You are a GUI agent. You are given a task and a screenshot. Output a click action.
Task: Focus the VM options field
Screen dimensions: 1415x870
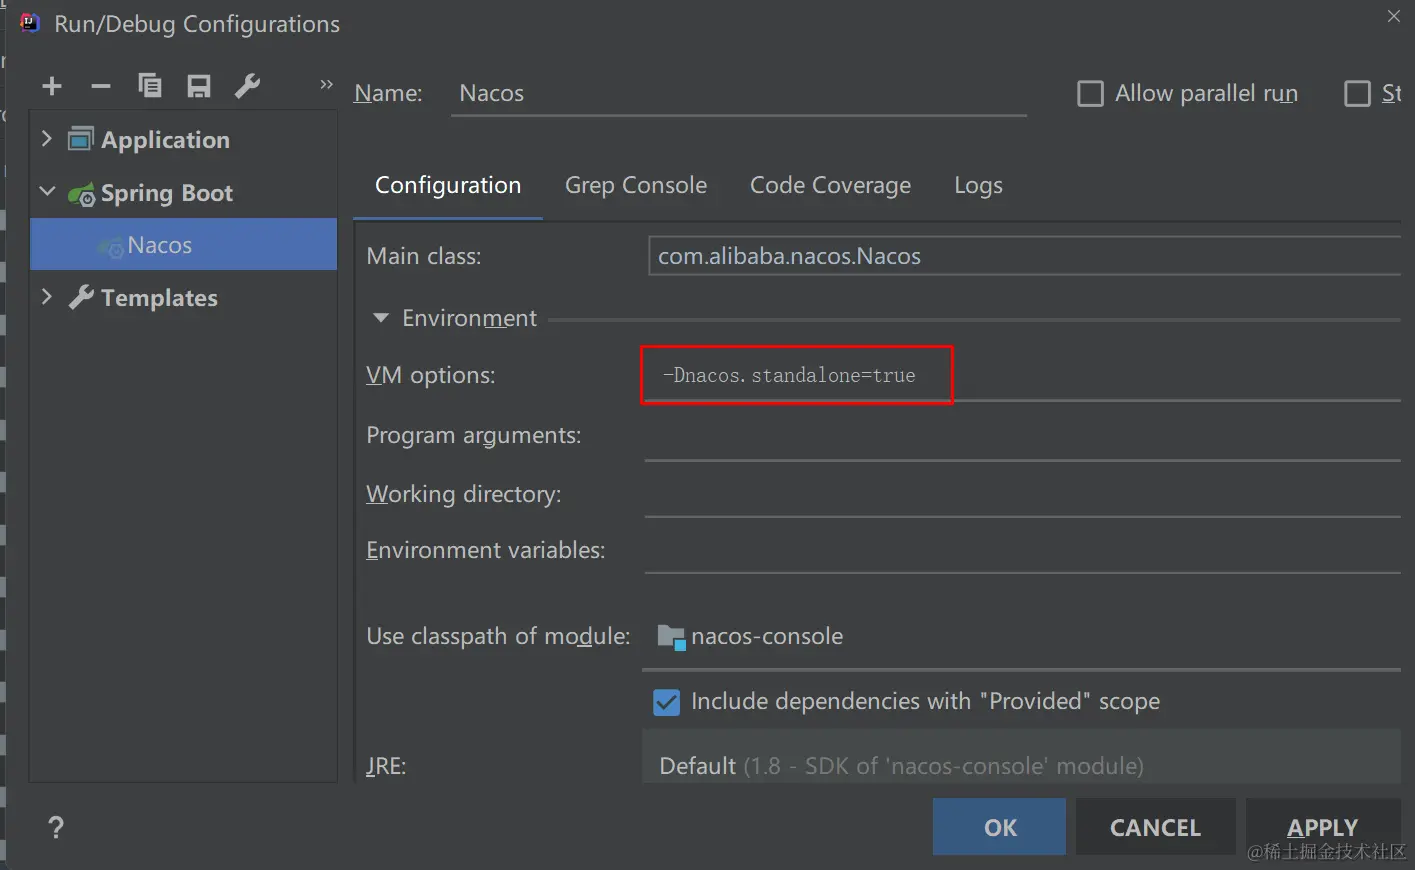click(1022, 375)
